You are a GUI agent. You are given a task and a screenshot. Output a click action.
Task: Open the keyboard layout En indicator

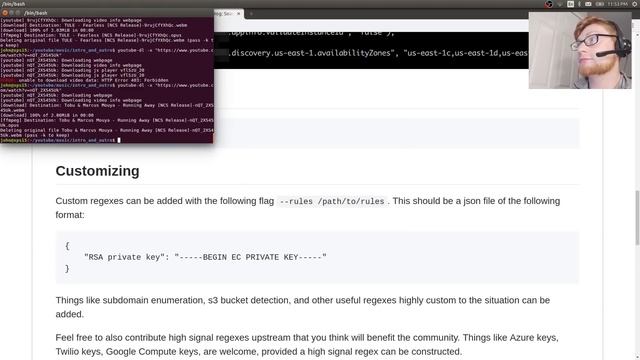[570, 4]
